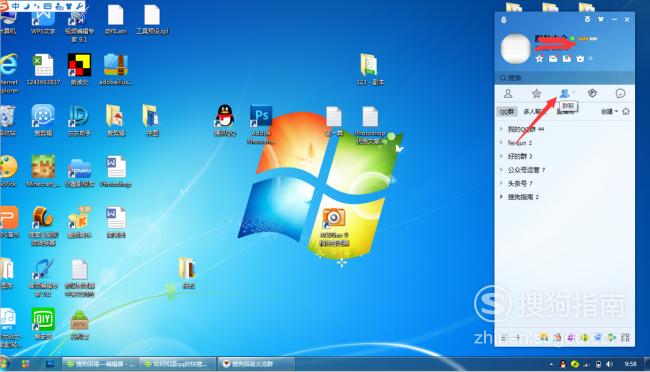Viewport: 650px width, 372px height.
Task: Open the green shield icon in QQ bottom bar
Action: [x=585, y=338]
